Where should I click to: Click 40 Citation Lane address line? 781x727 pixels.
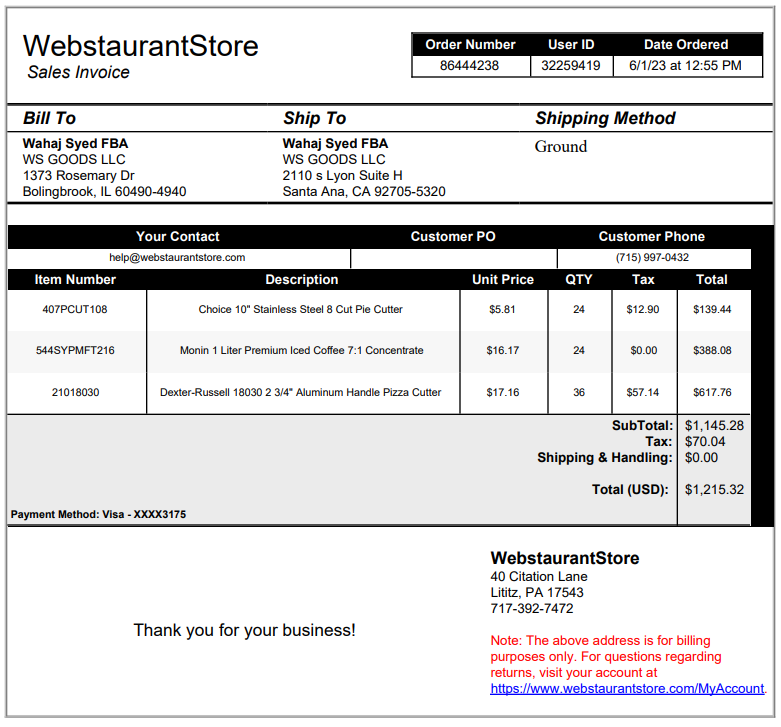[539, 577]
